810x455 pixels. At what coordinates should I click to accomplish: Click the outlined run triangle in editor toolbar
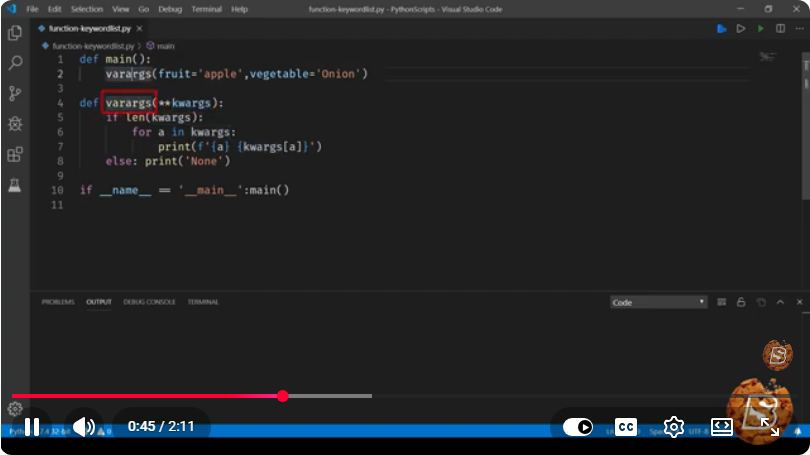click(741, 28)
